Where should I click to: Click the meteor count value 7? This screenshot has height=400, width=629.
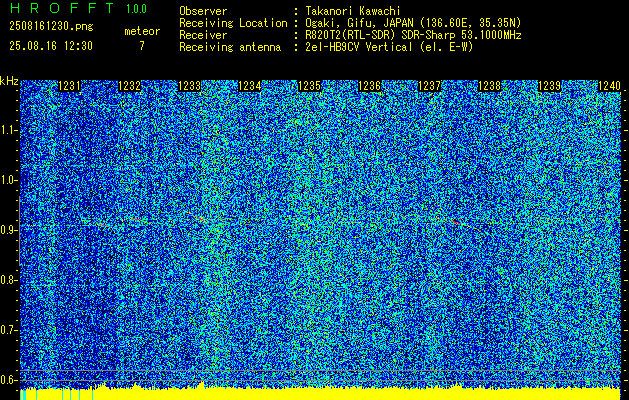[x=142, y=46]
